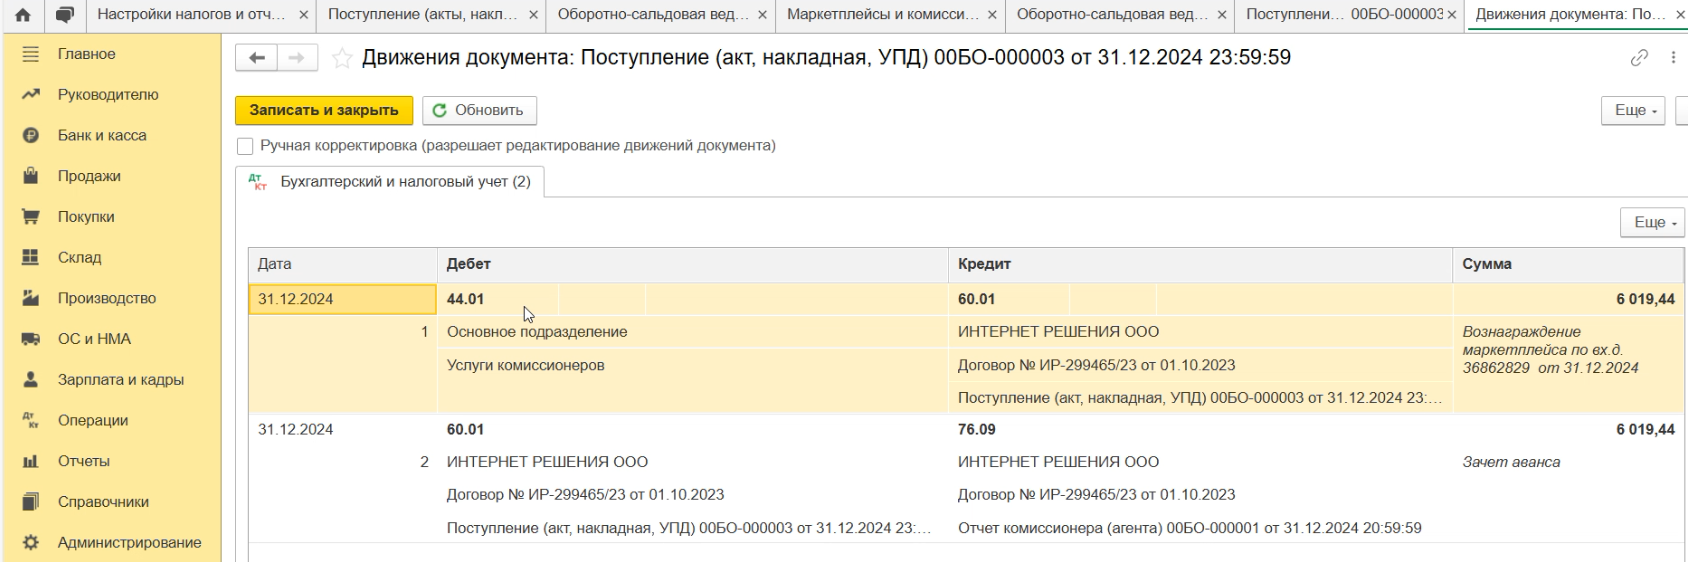Copy link using the chain icon
Screen dimensions: 1688x562
[x=1639, y=58]
